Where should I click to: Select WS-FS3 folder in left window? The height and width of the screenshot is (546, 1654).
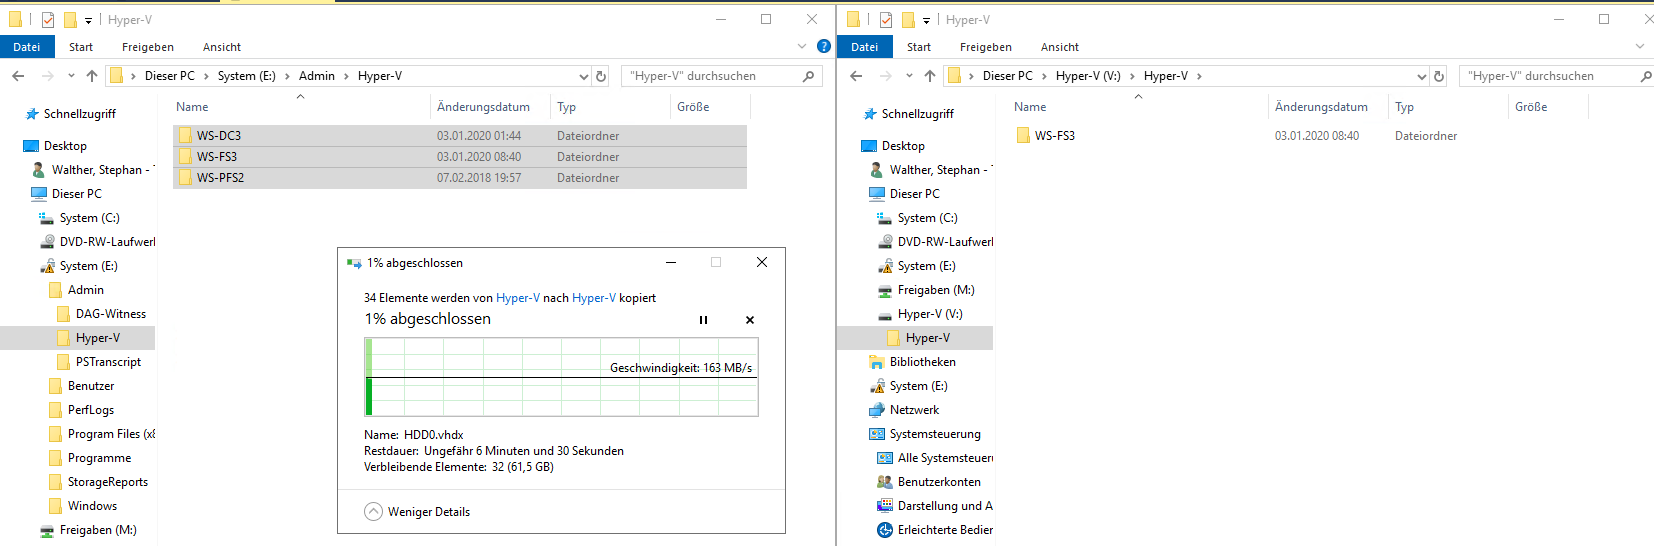pos(460,156)
